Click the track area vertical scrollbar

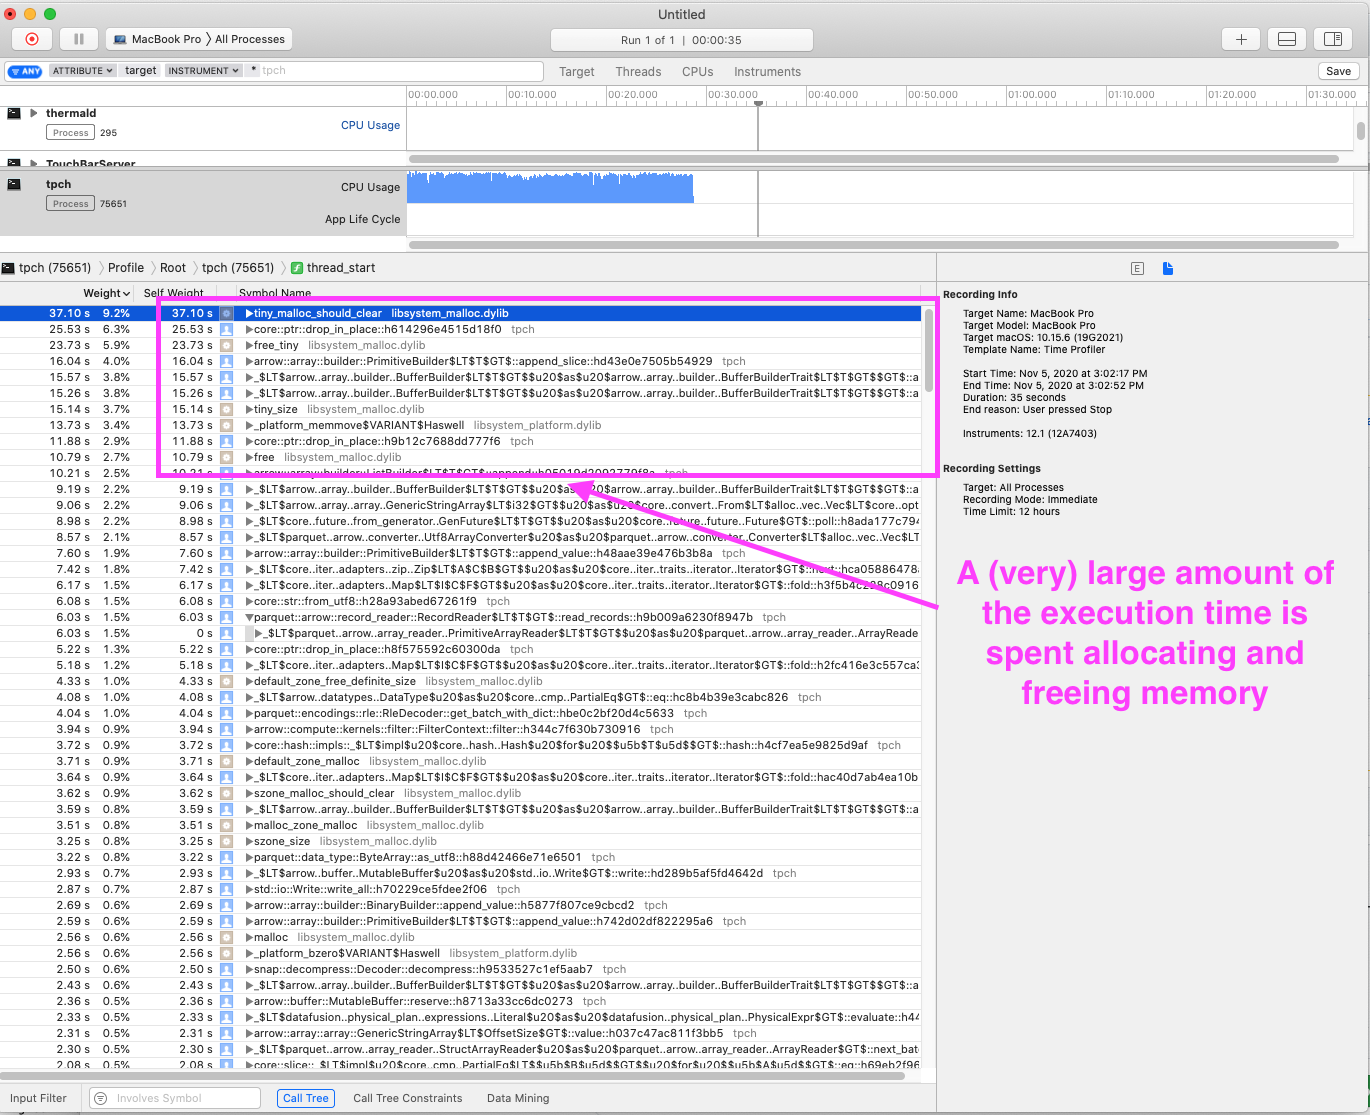point(1360,131)
